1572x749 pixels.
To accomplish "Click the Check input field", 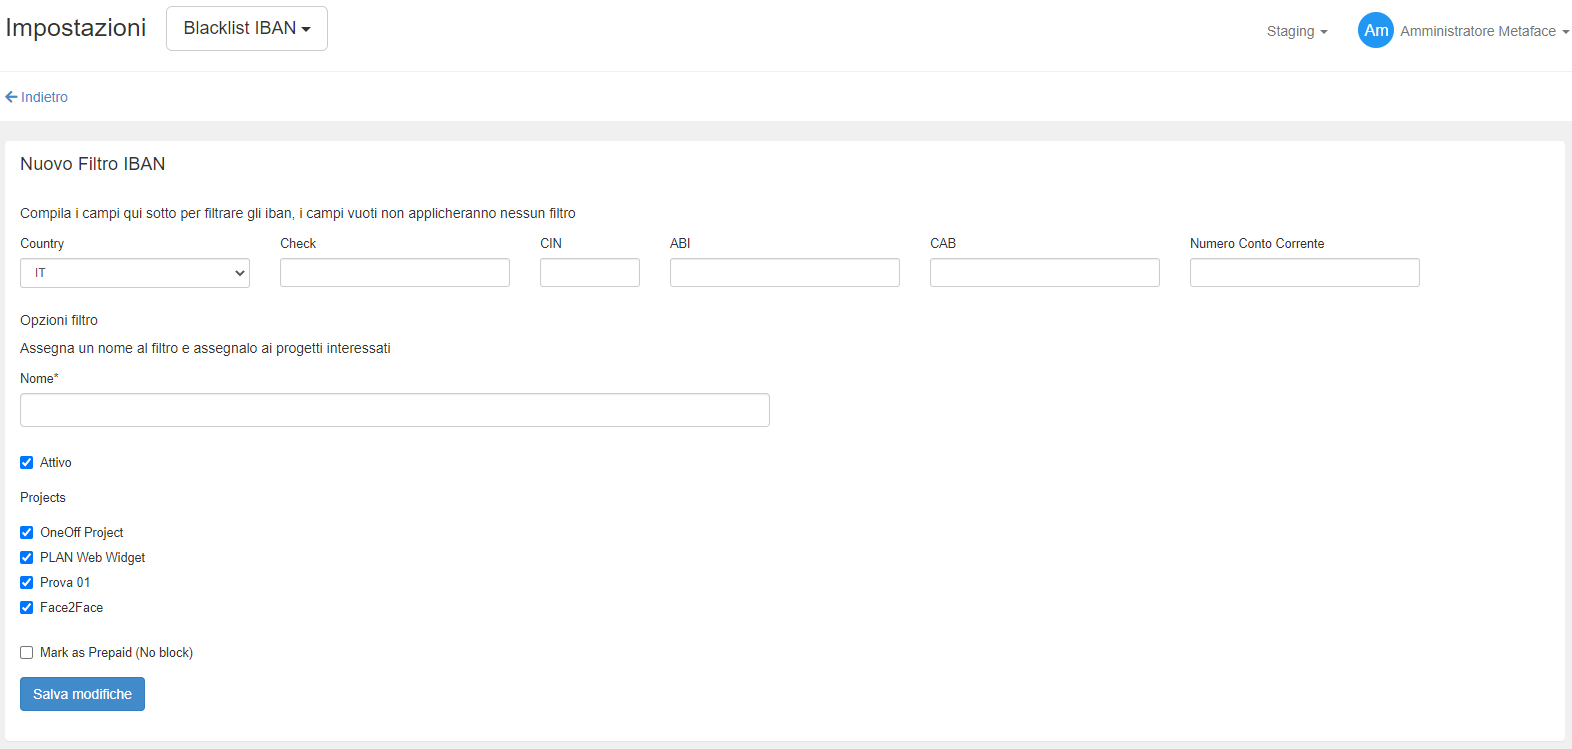I will [395, 273].
